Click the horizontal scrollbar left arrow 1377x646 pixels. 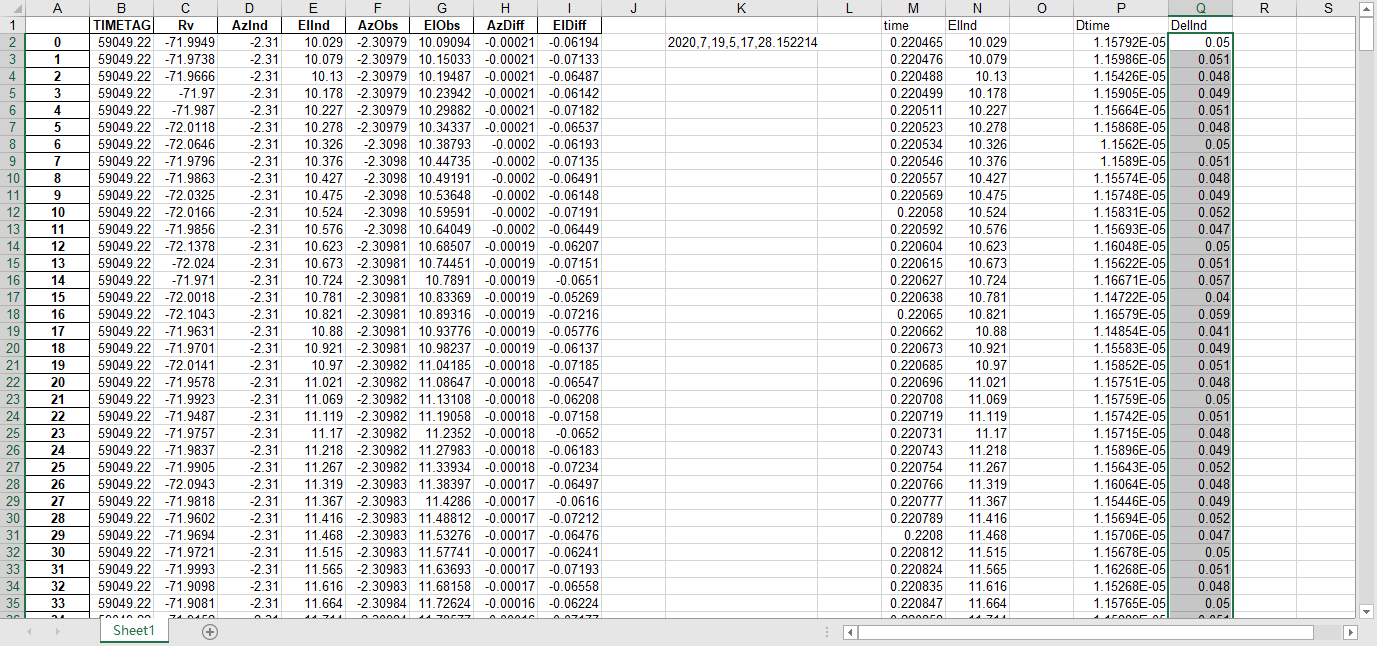point(850,633)
